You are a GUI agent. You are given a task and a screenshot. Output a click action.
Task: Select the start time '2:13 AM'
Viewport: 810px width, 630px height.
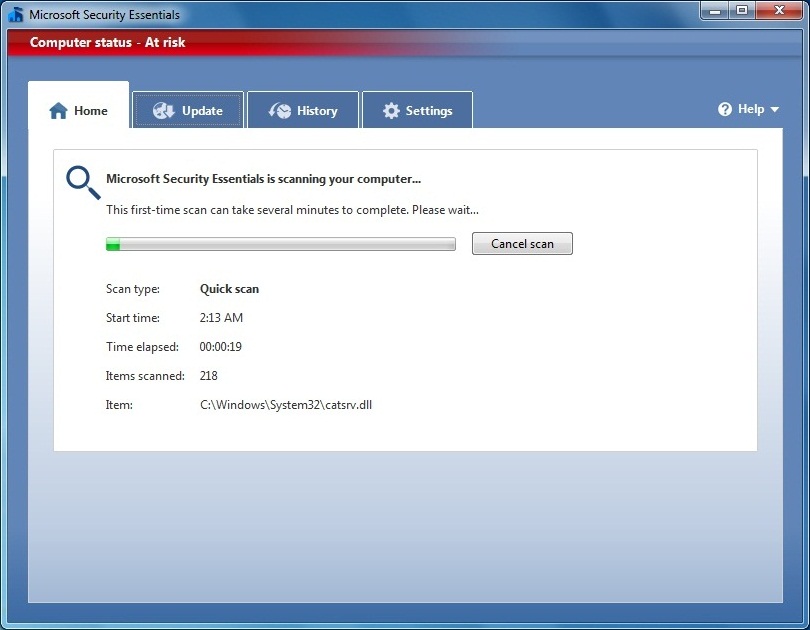point(221,318)
